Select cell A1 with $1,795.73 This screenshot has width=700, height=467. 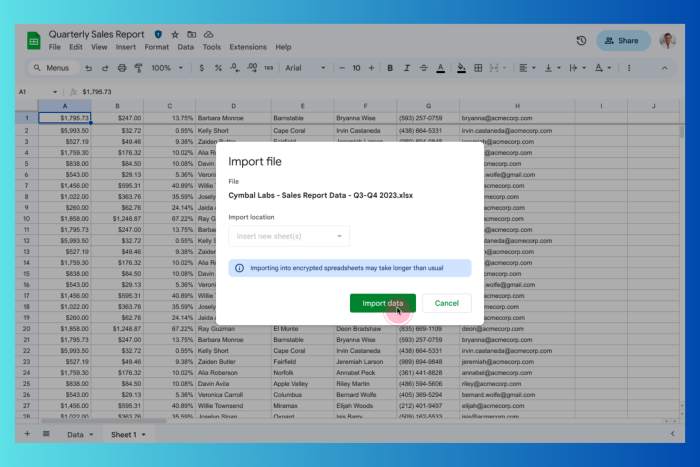click(x=65, y=118)
